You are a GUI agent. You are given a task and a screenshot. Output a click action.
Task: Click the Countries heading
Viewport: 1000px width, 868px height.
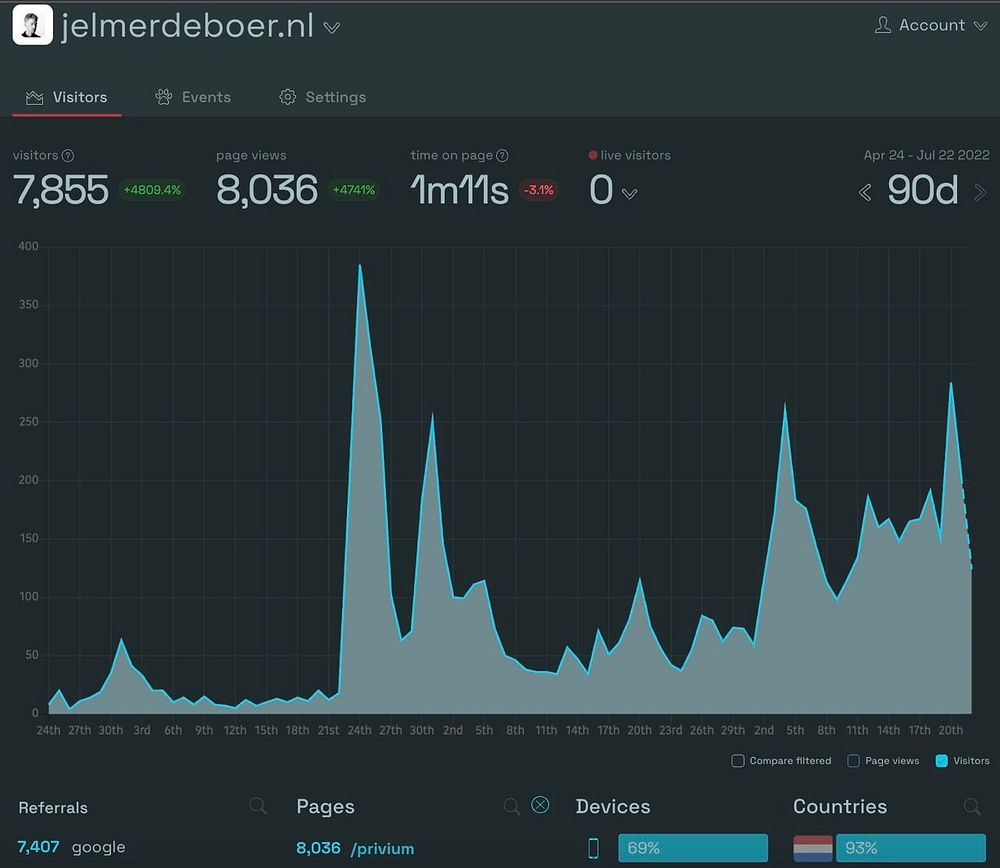click(840, 806)
